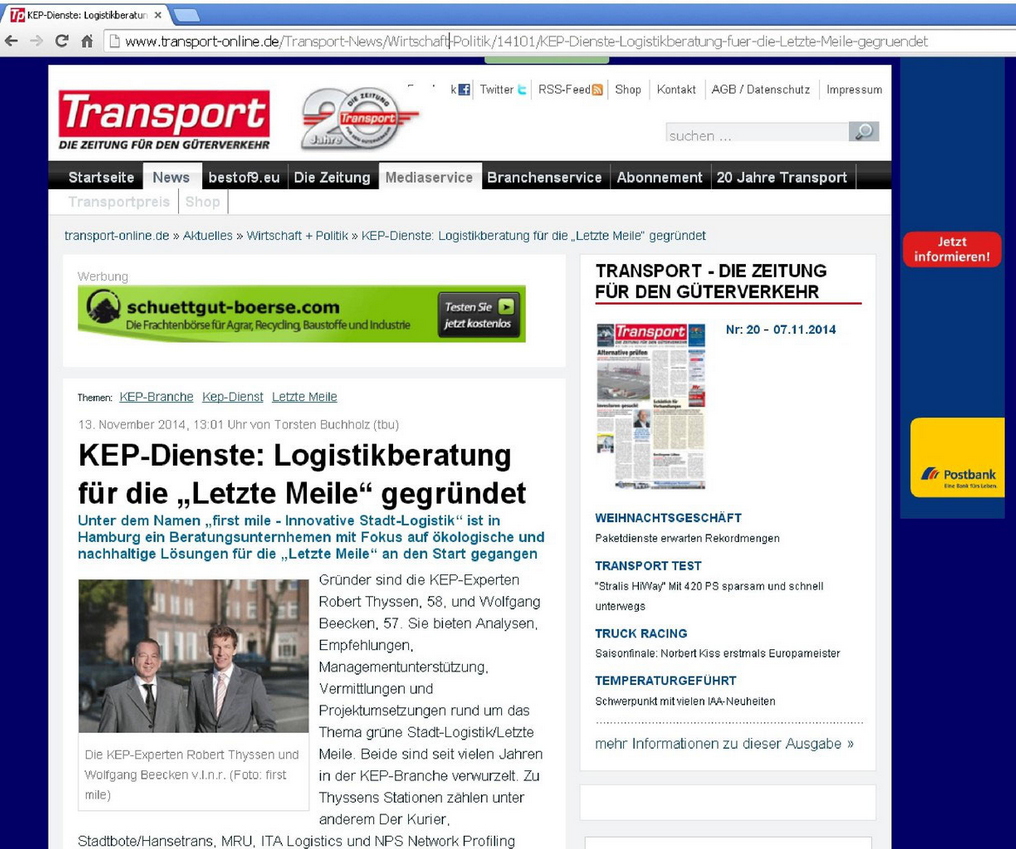Image resolution: width=1016 pixels, height=849 pixels.
Task: Click into the suchen search field
Action: (x=757, y=133)
